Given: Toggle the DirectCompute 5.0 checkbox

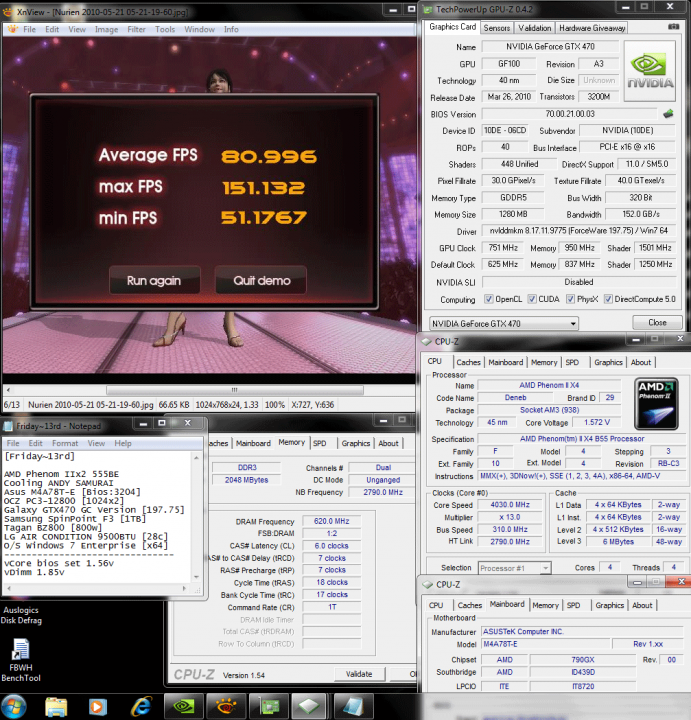Looking at the screenshot, I should (608, 299).
